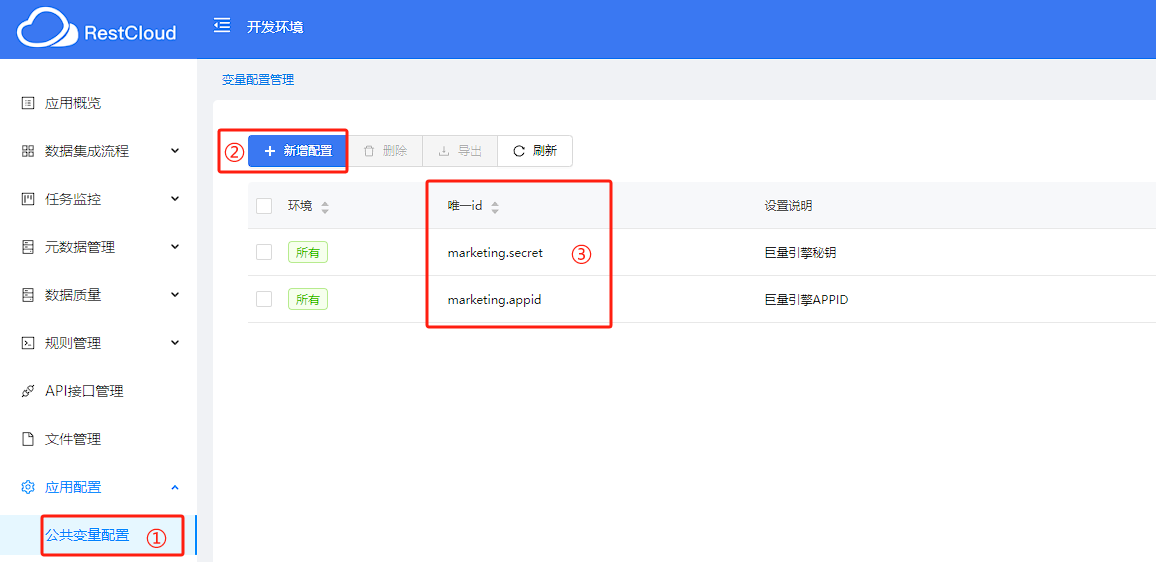Expand the 数据集成流程 menu chevron

click(x=175, y=151)
